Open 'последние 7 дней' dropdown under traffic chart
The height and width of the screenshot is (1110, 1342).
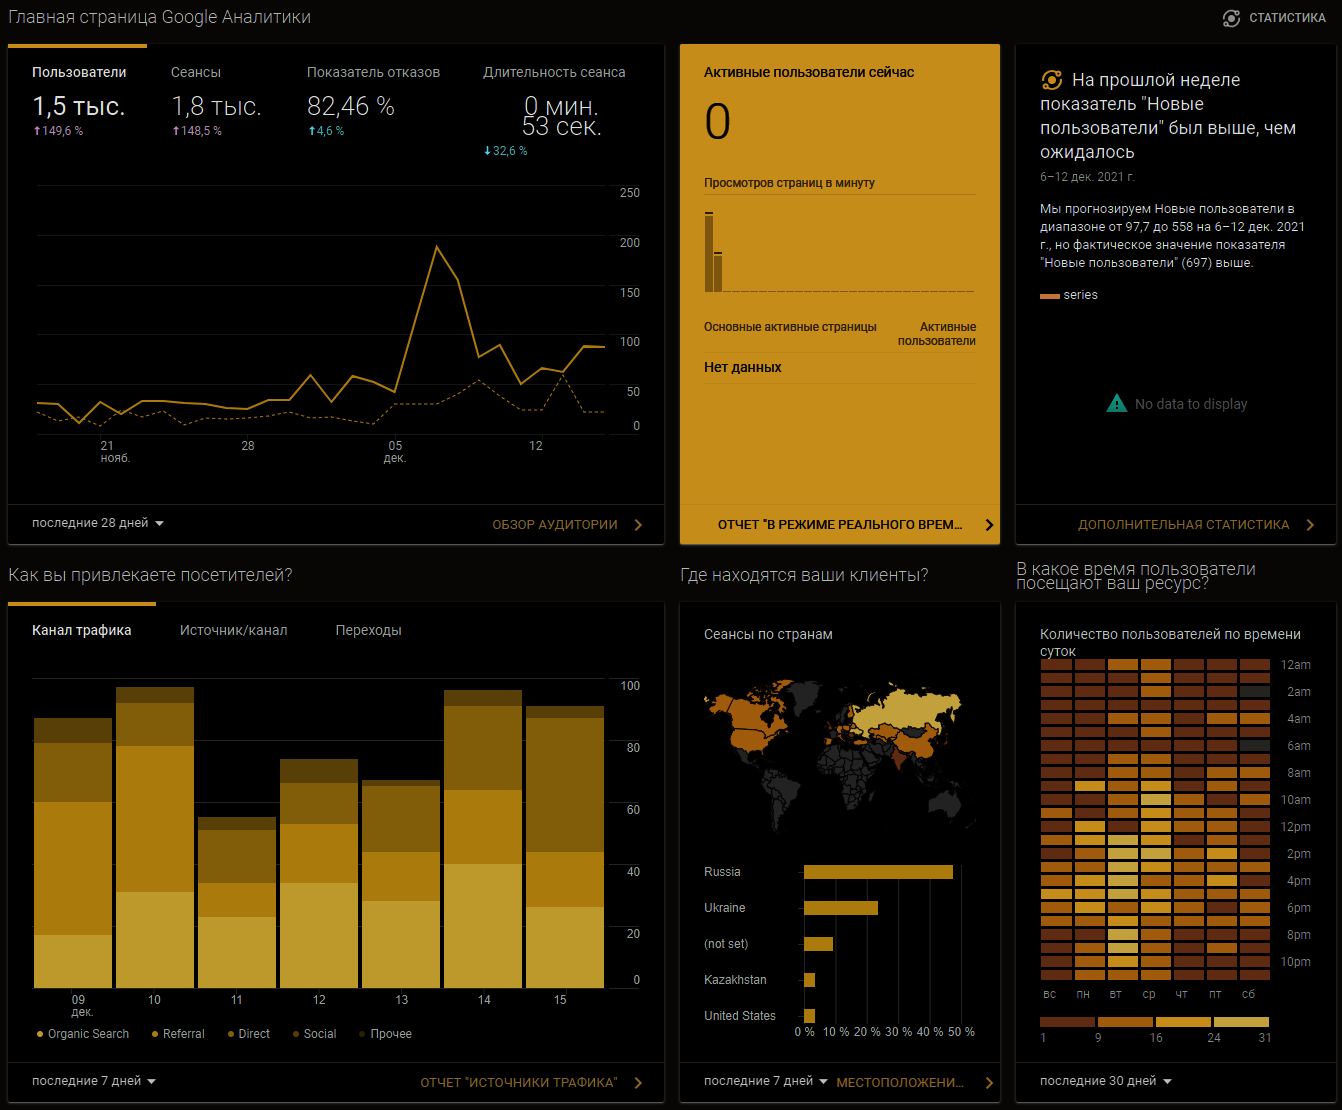coord(94,1081)
